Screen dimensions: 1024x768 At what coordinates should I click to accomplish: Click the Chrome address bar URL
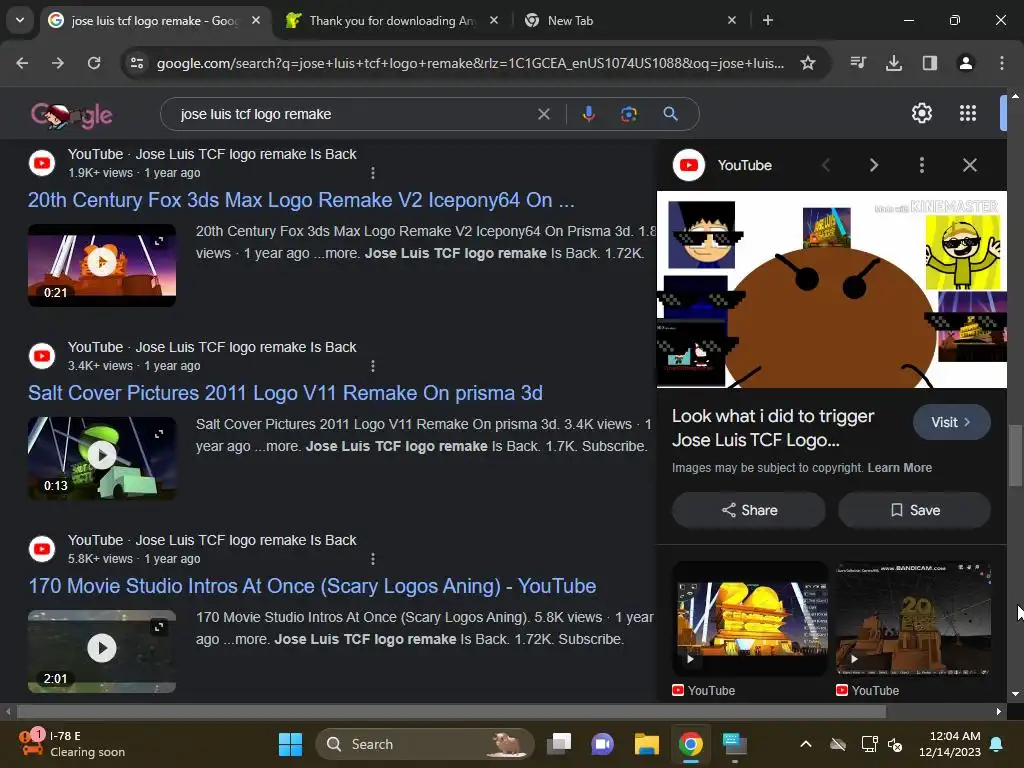(x=470, y=63)
